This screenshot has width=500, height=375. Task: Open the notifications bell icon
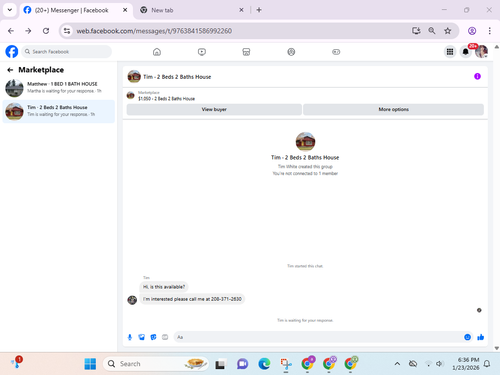coord(466,52)
